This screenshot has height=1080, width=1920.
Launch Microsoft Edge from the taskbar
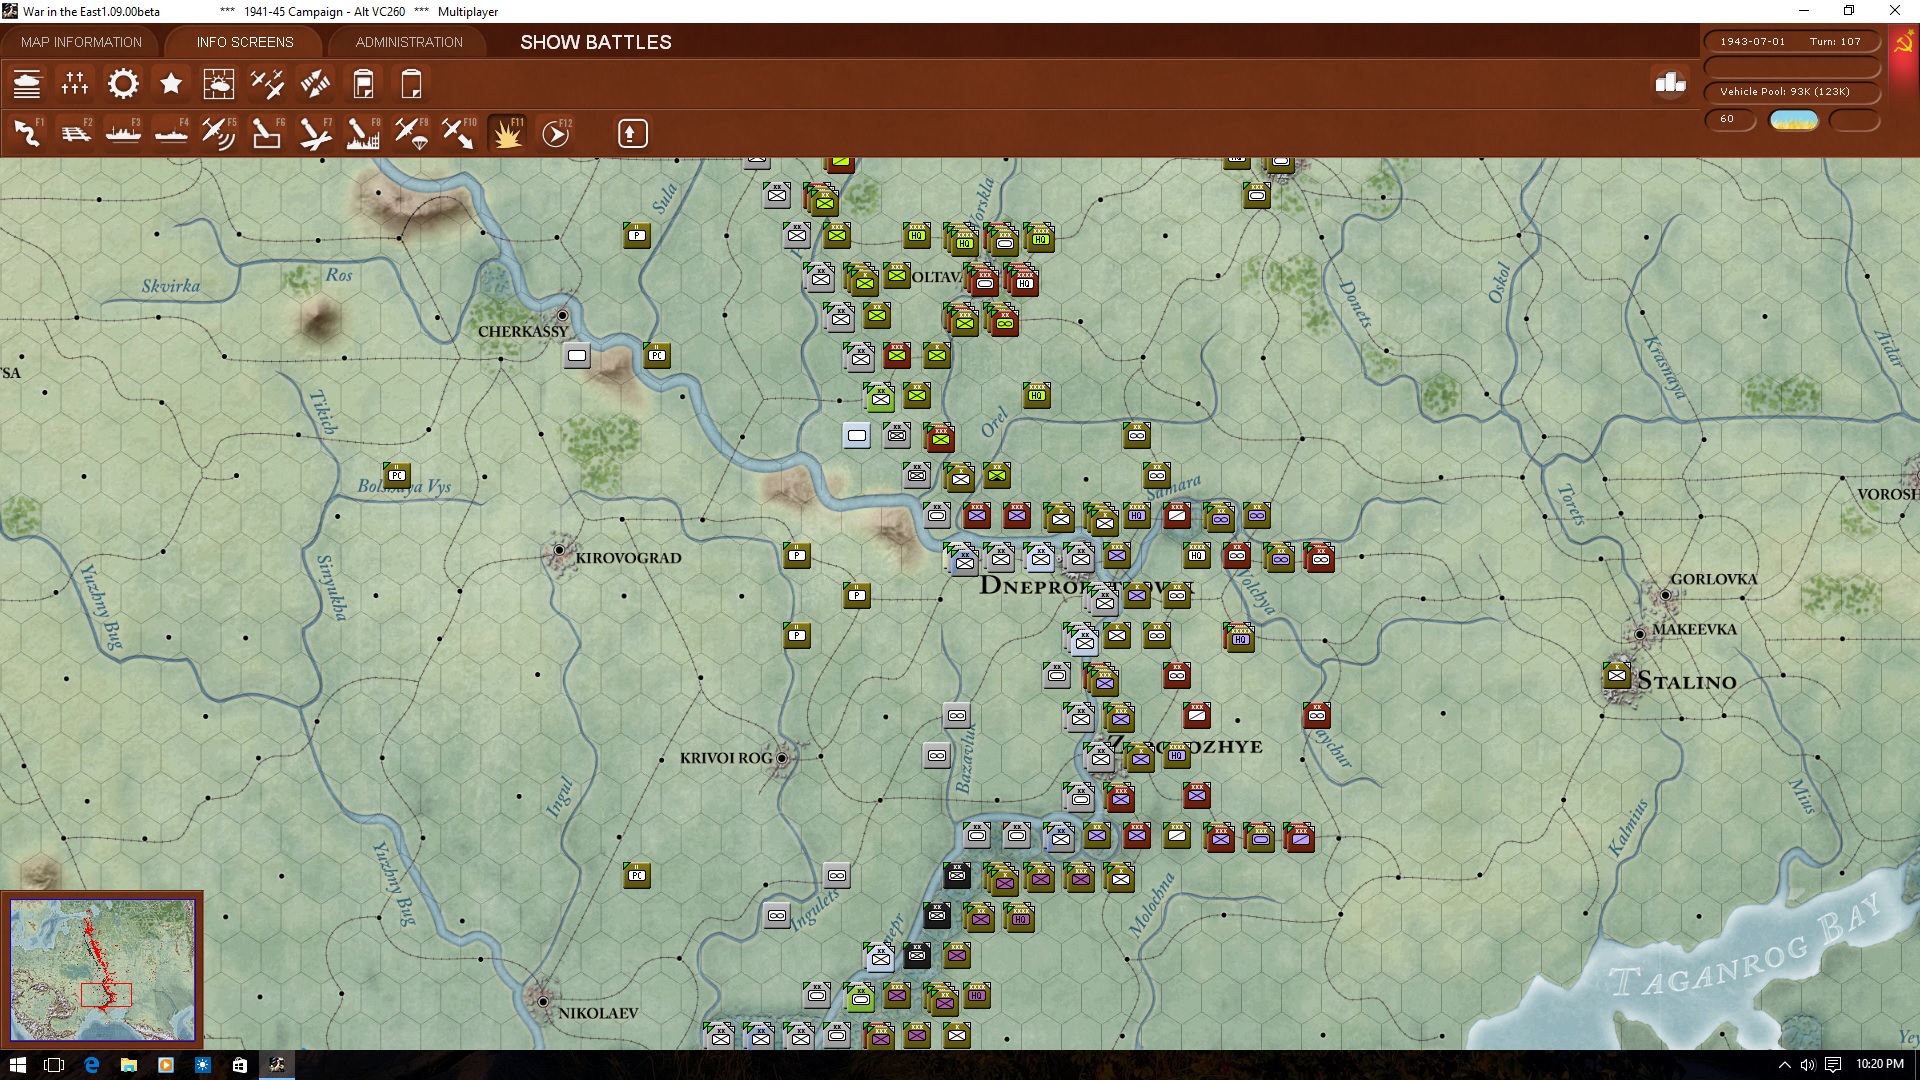[91, 1065]
